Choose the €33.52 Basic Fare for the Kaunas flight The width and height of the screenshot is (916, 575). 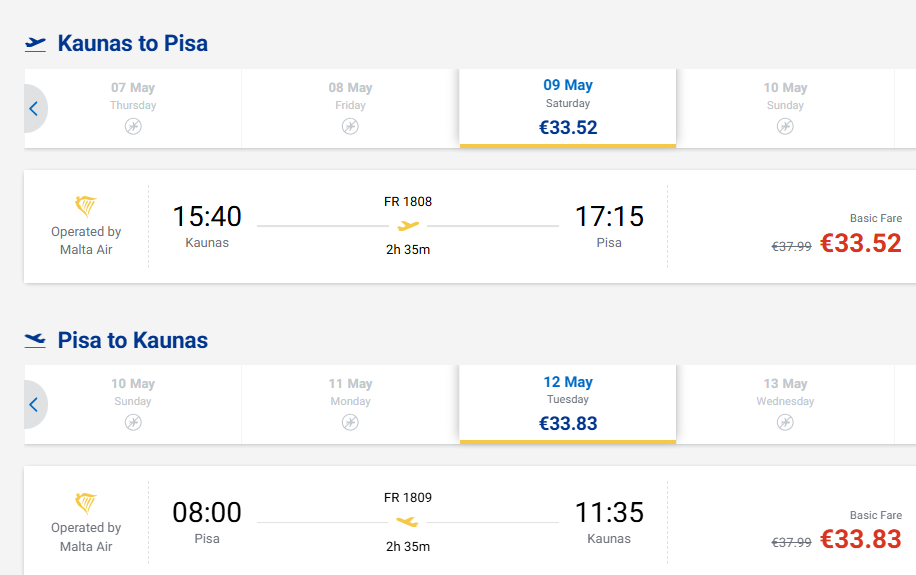click(860, 243)
